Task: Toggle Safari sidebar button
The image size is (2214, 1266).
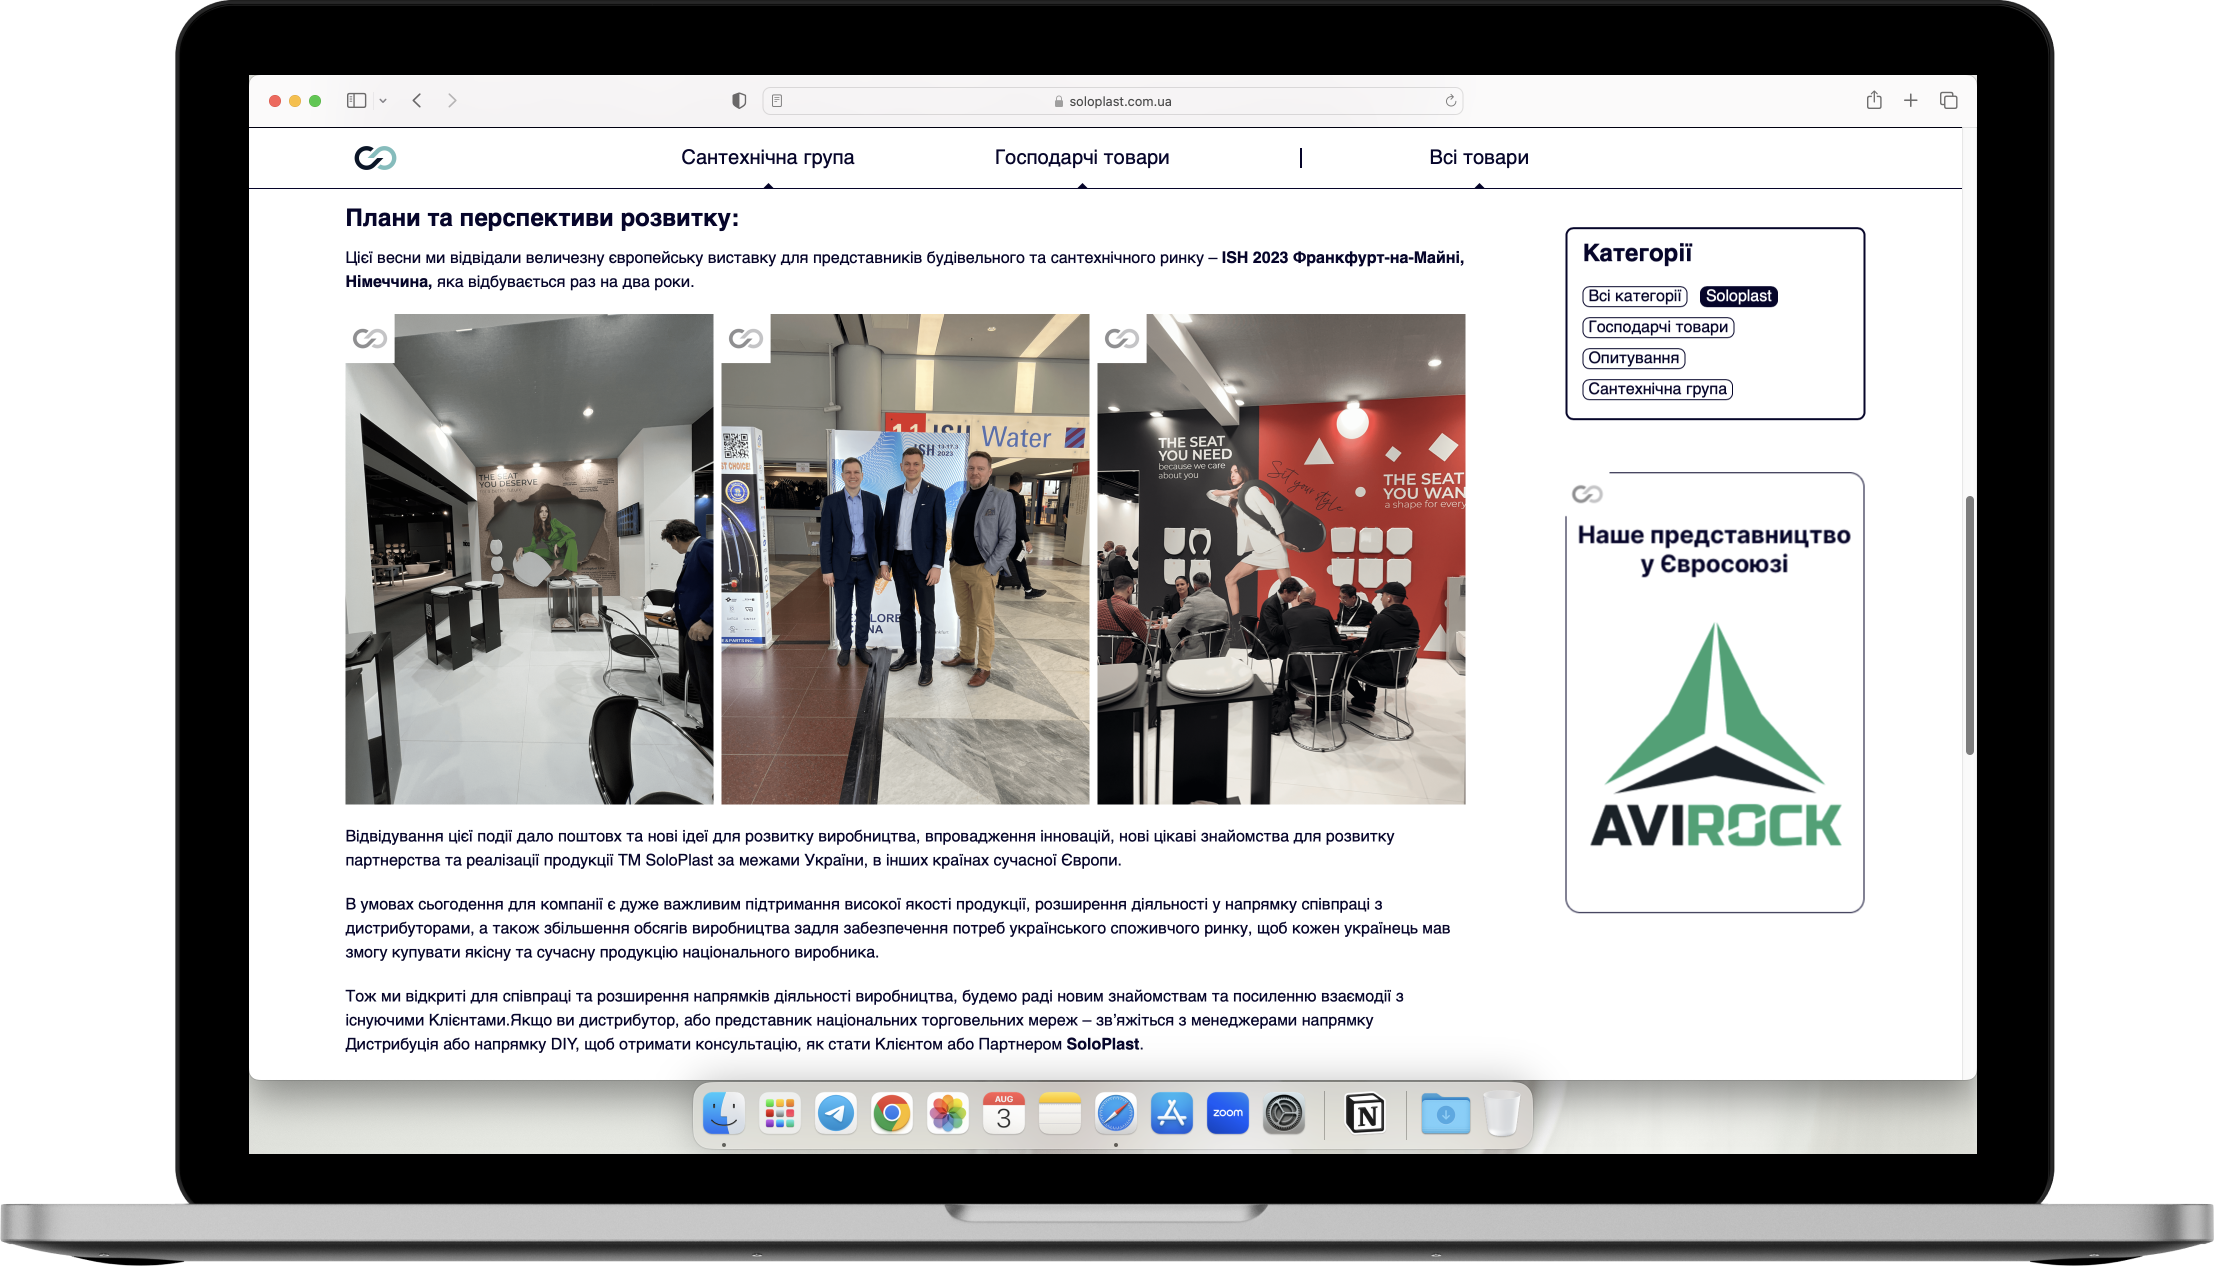Action: 356,100
